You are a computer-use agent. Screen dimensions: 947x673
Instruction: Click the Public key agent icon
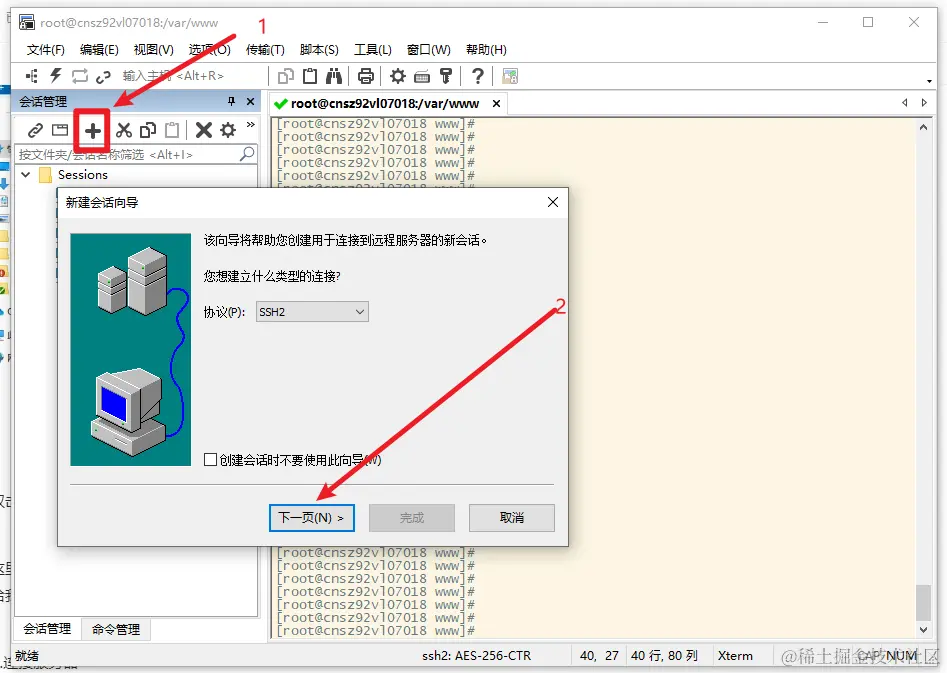point(446,76)
